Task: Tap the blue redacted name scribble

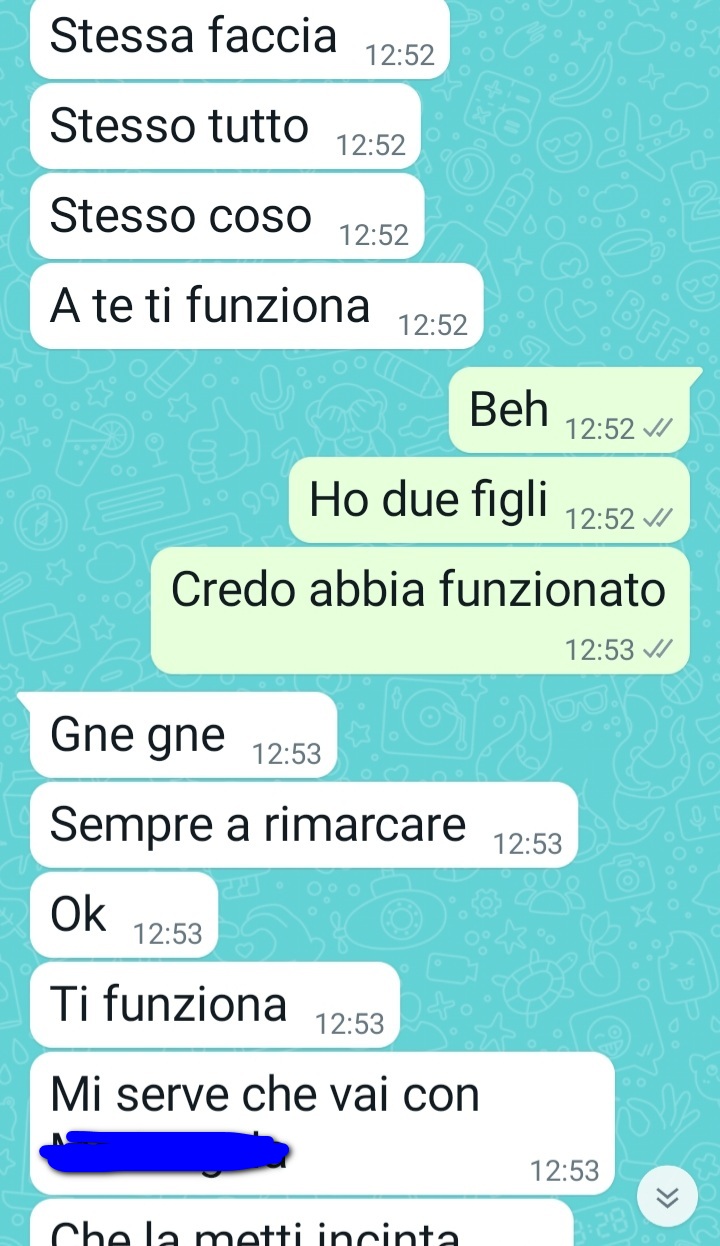Action: click(x=165, y=1150)
